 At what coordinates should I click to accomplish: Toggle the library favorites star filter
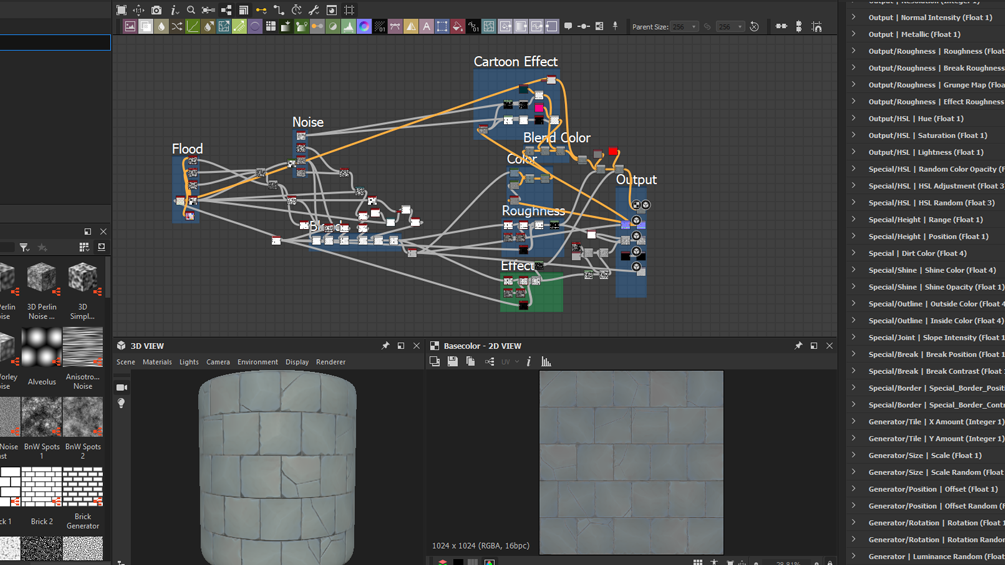click(x=42, y=247)
